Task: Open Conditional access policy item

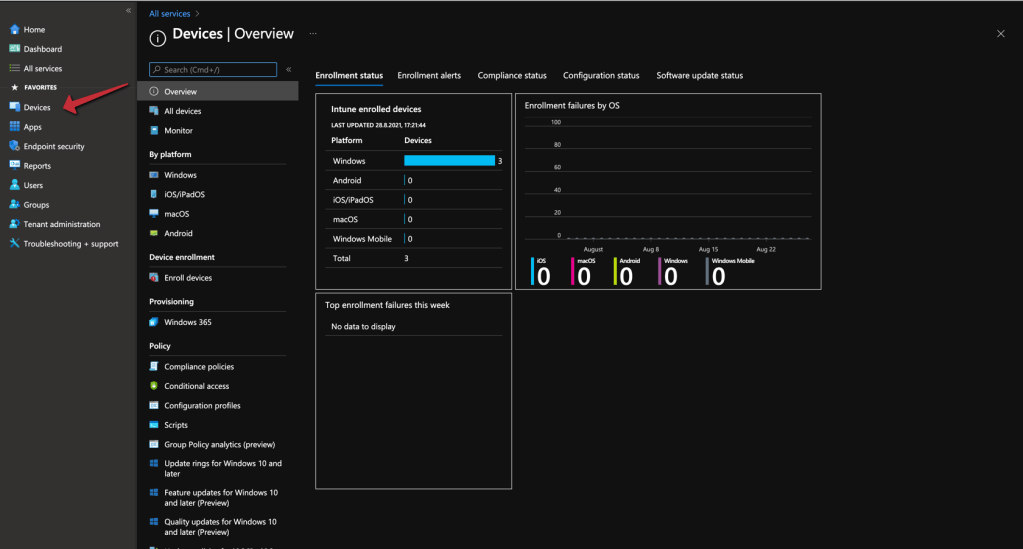Action: pos(196,386)
